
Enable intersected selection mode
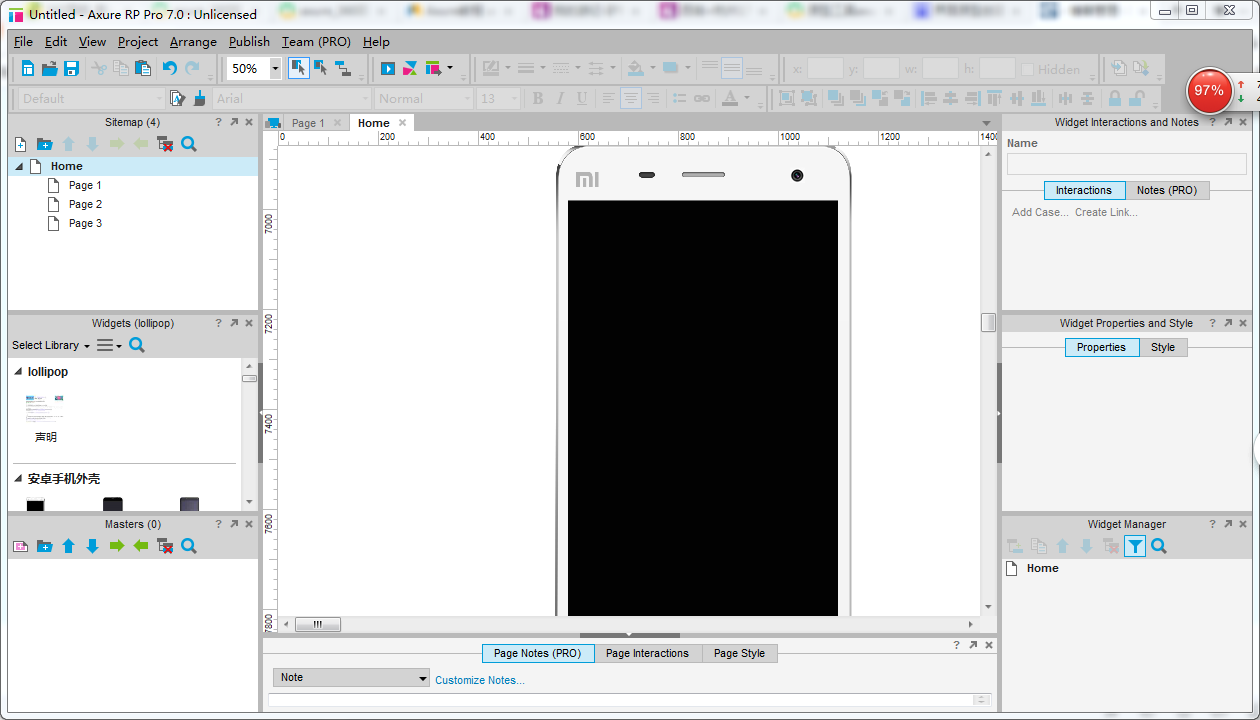(298, 68)
